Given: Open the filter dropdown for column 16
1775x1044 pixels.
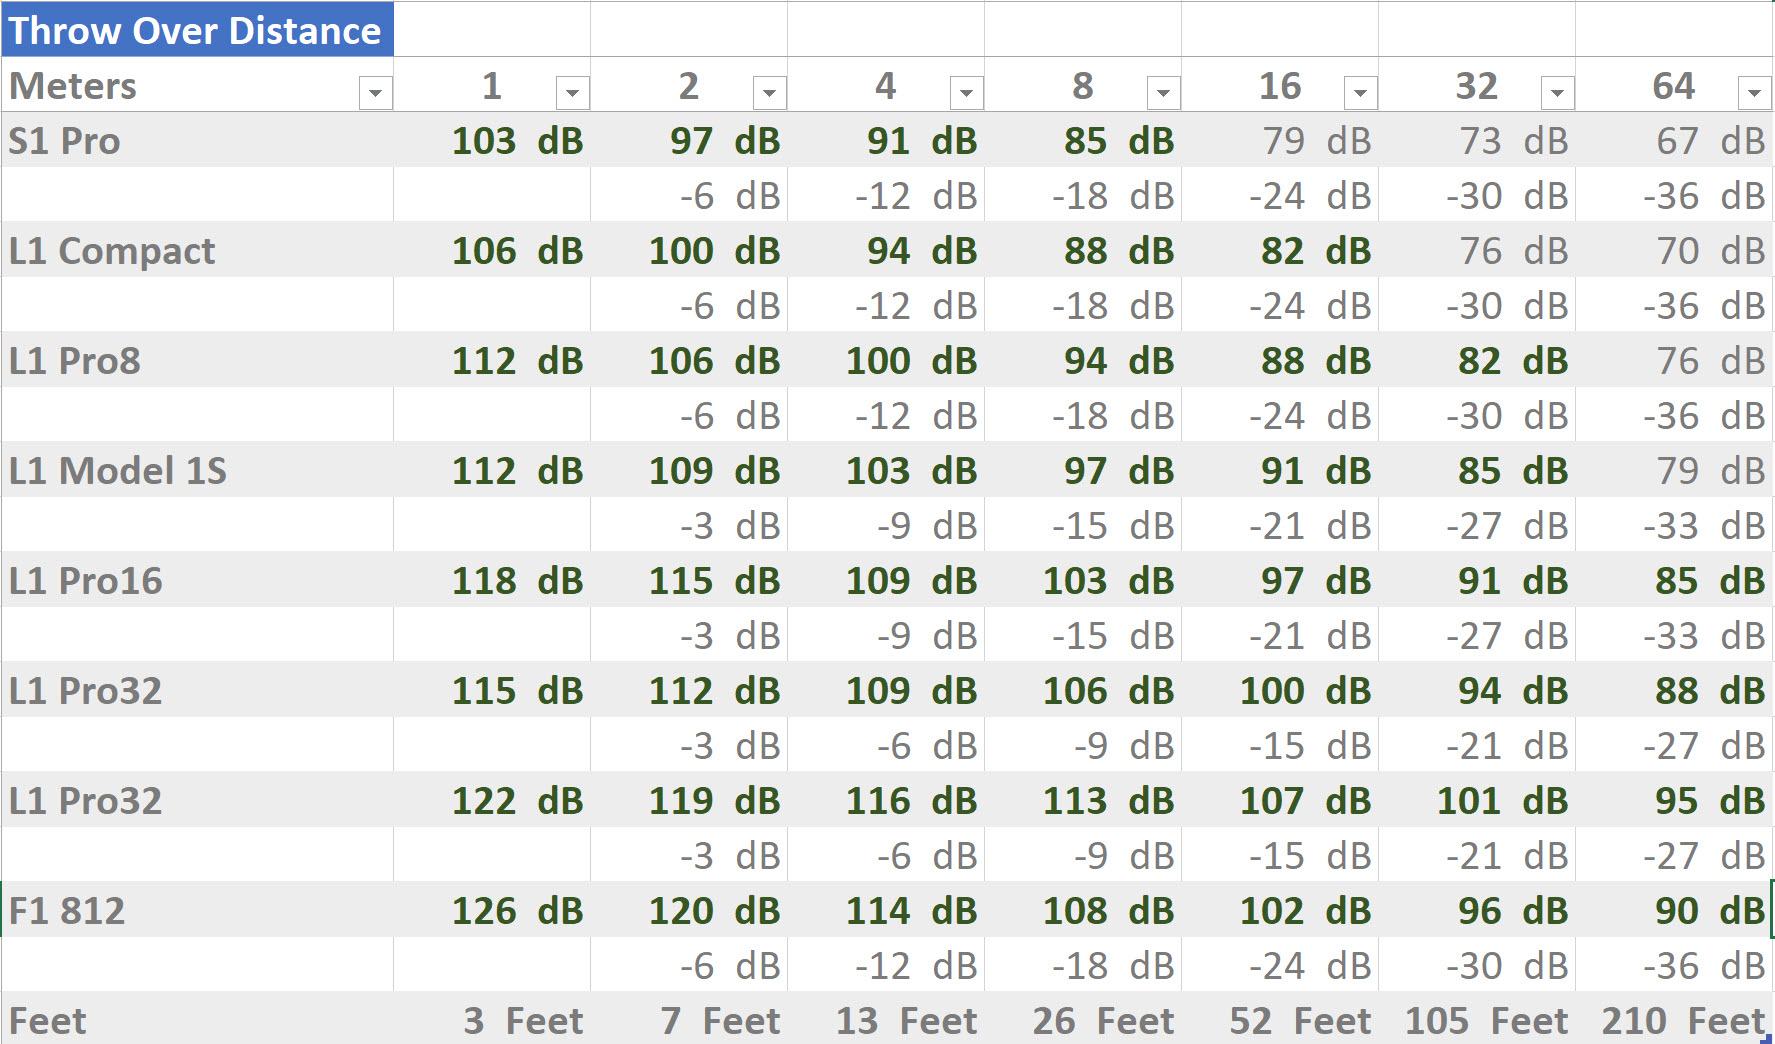Looking at the screenshot, I should click(x=1360, y=93).
